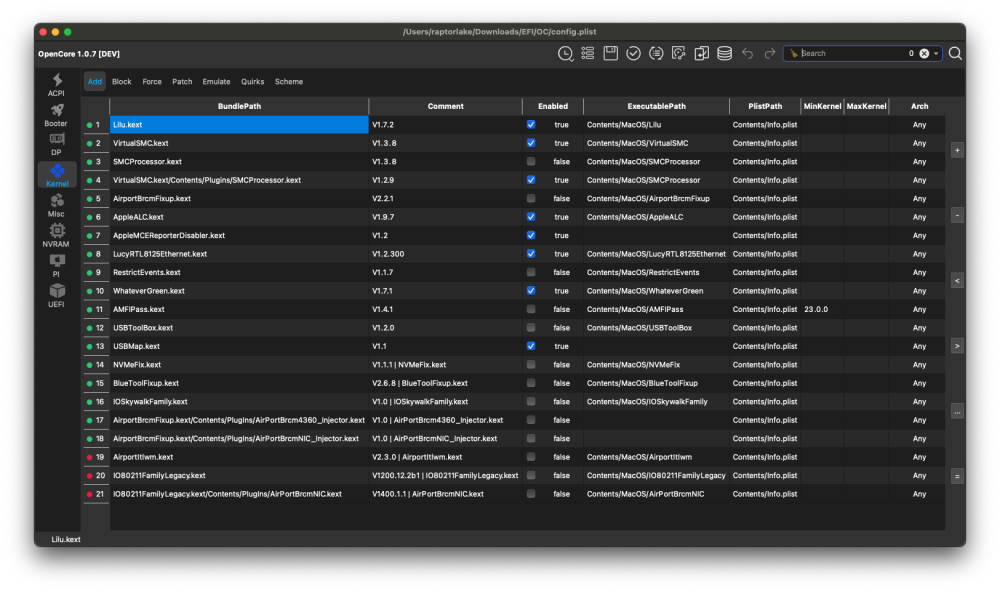Click the copy/import documents icon

702,54
